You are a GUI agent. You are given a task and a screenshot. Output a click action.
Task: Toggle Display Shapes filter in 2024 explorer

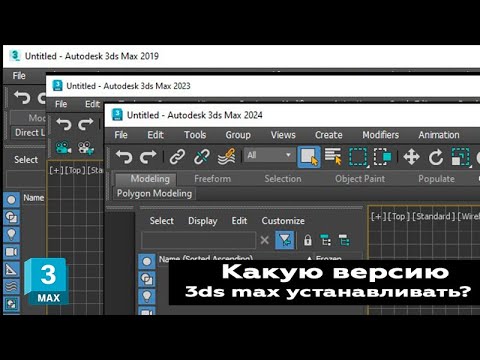(x=147, y=279)
